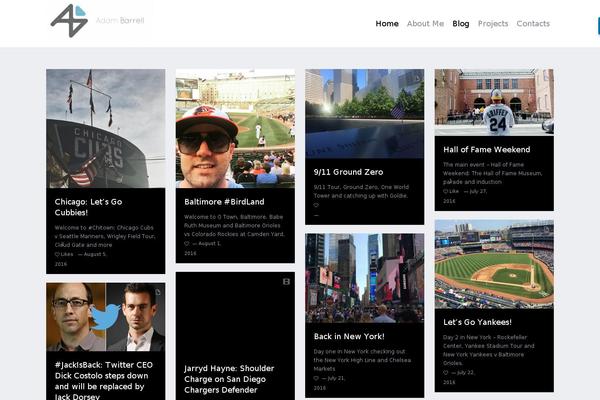This screenshot has width=600, height=400.
Task: Like the Hall of Fame Weekend heart
Action: (445, 191)
